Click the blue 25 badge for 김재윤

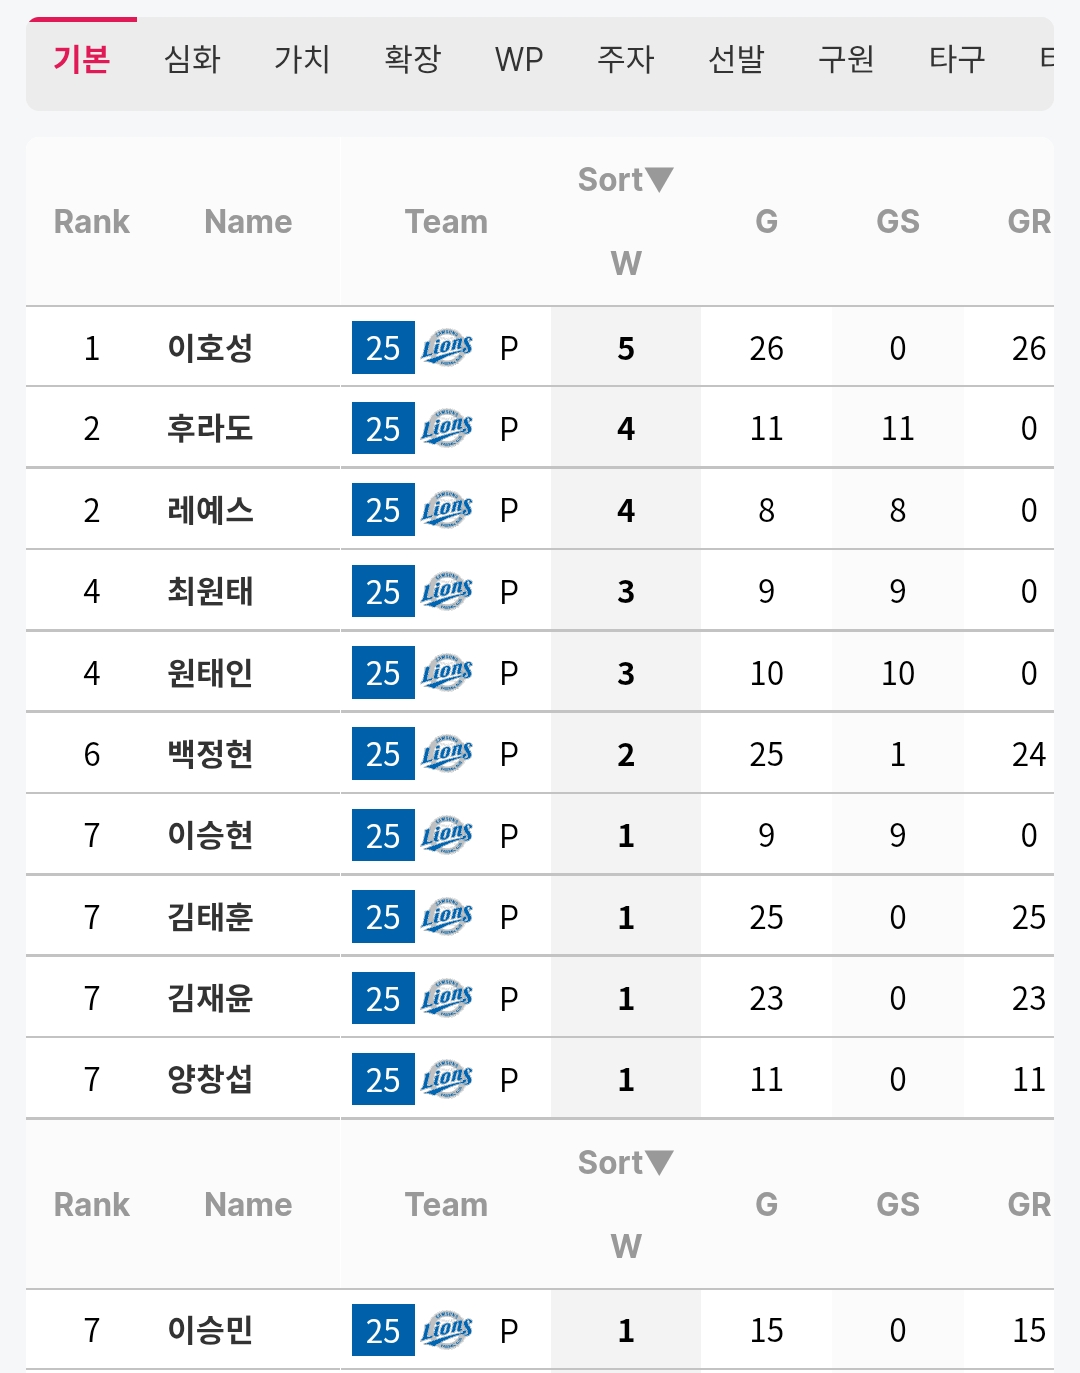[x=383, y=998]
